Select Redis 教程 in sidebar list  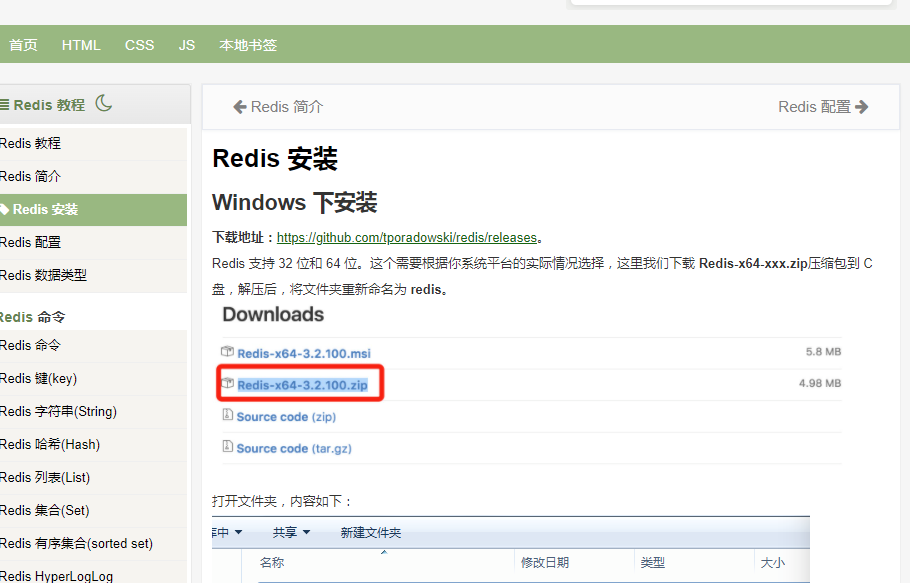tap(93, 143)
